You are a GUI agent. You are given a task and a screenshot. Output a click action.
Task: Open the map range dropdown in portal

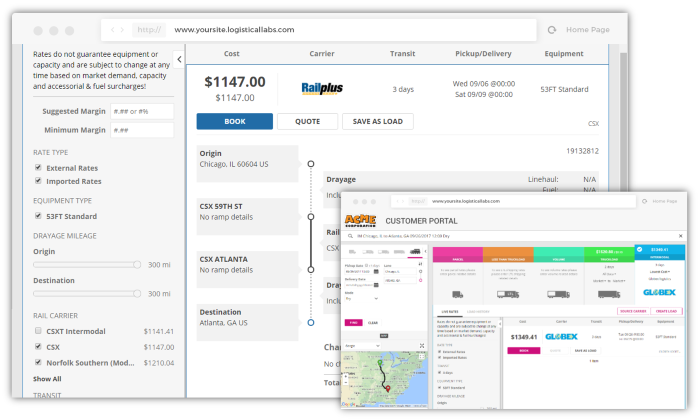tap(362, 346)
